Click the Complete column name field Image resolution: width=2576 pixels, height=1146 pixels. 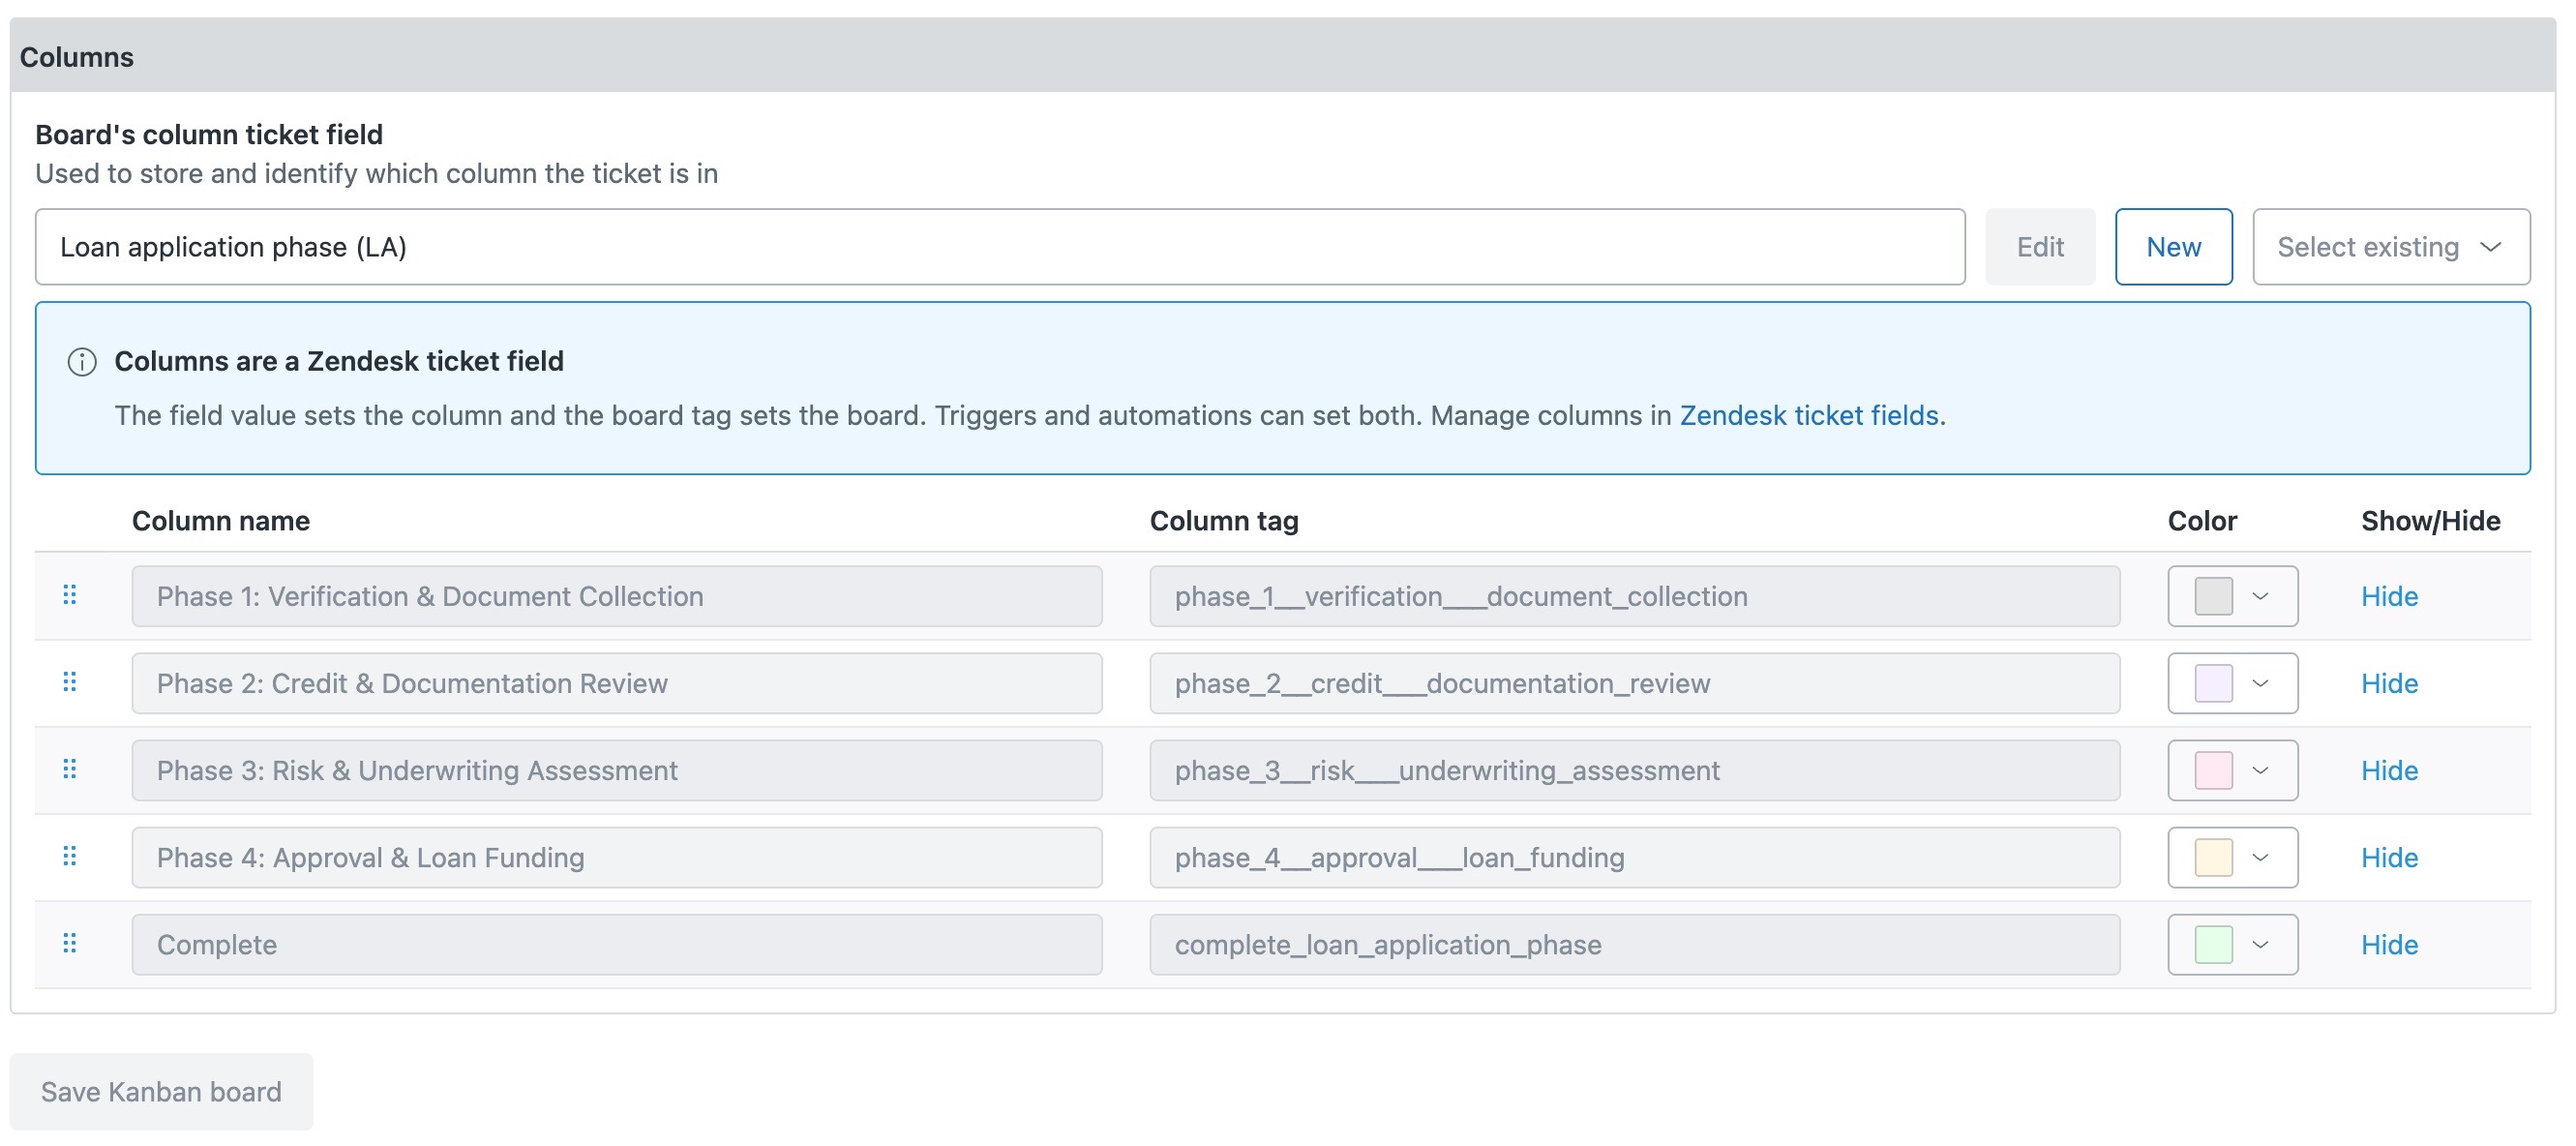coord(617,944)
